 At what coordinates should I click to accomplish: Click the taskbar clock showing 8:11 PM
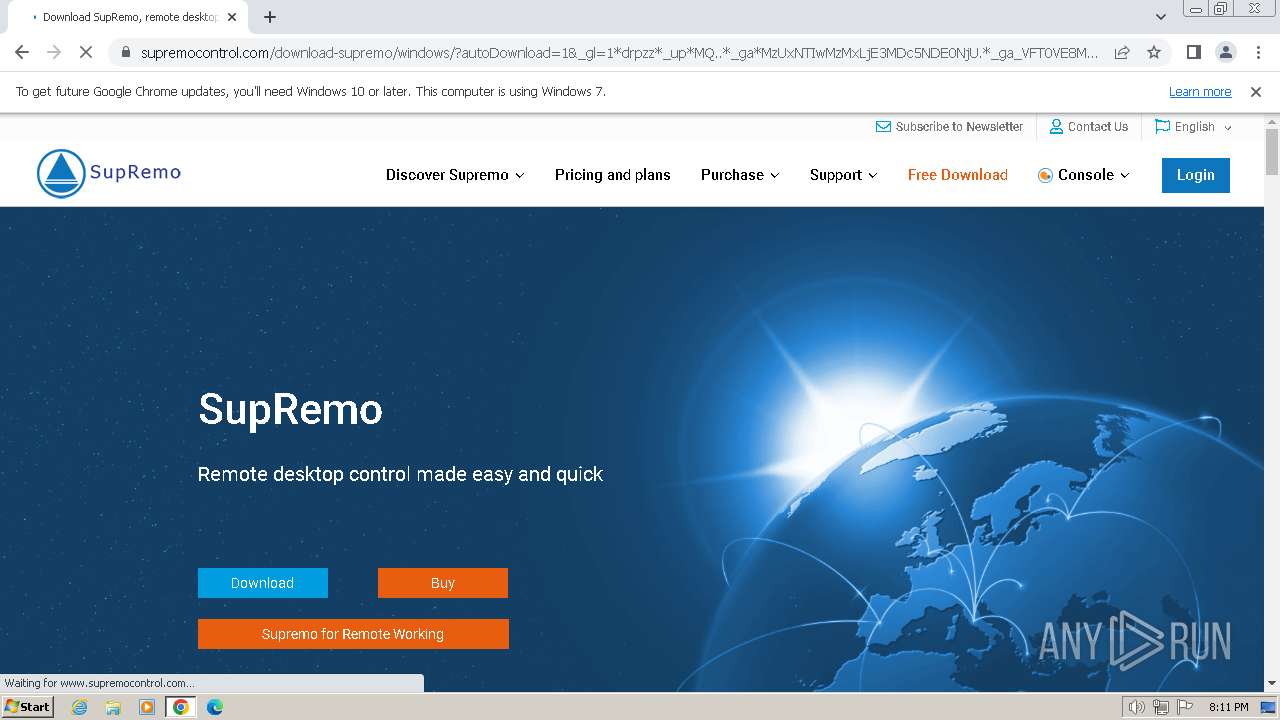tap(1228, 707)
